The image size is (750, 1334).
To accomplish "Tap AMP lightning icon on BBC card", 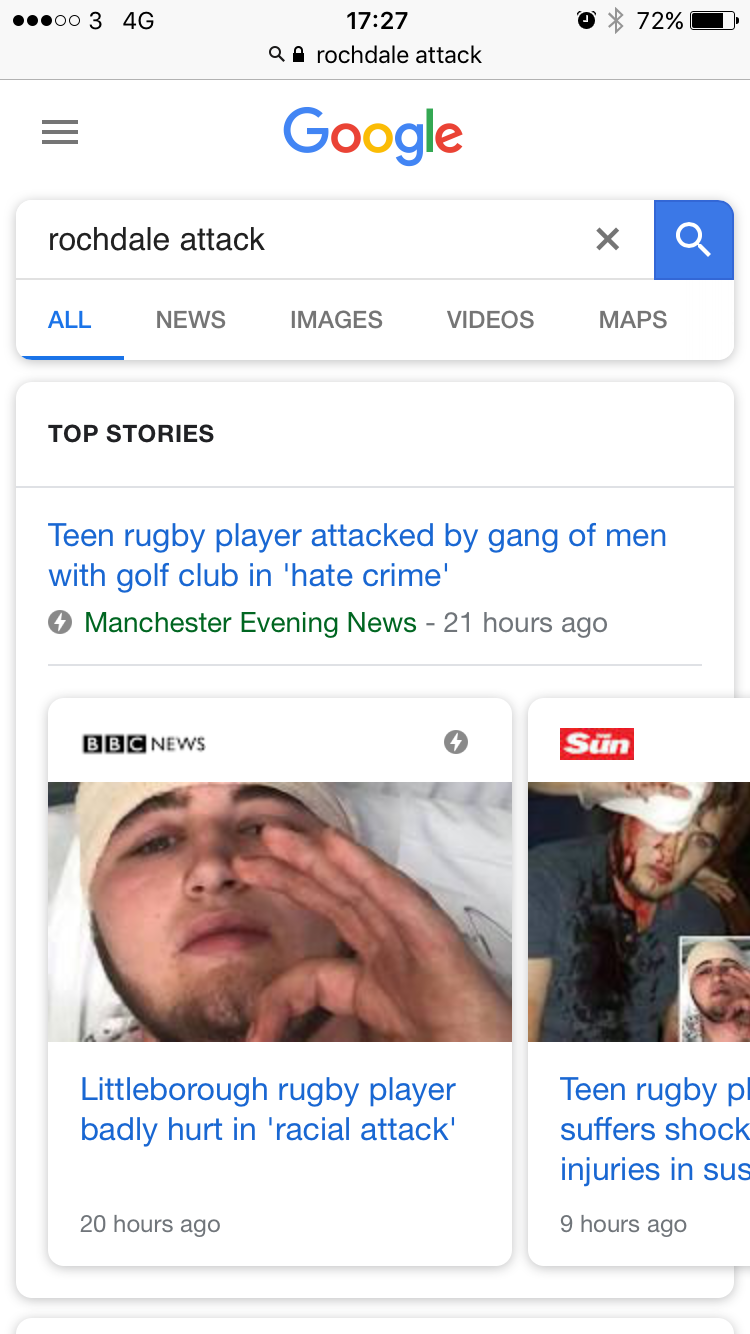I will [x=456, y=742].
